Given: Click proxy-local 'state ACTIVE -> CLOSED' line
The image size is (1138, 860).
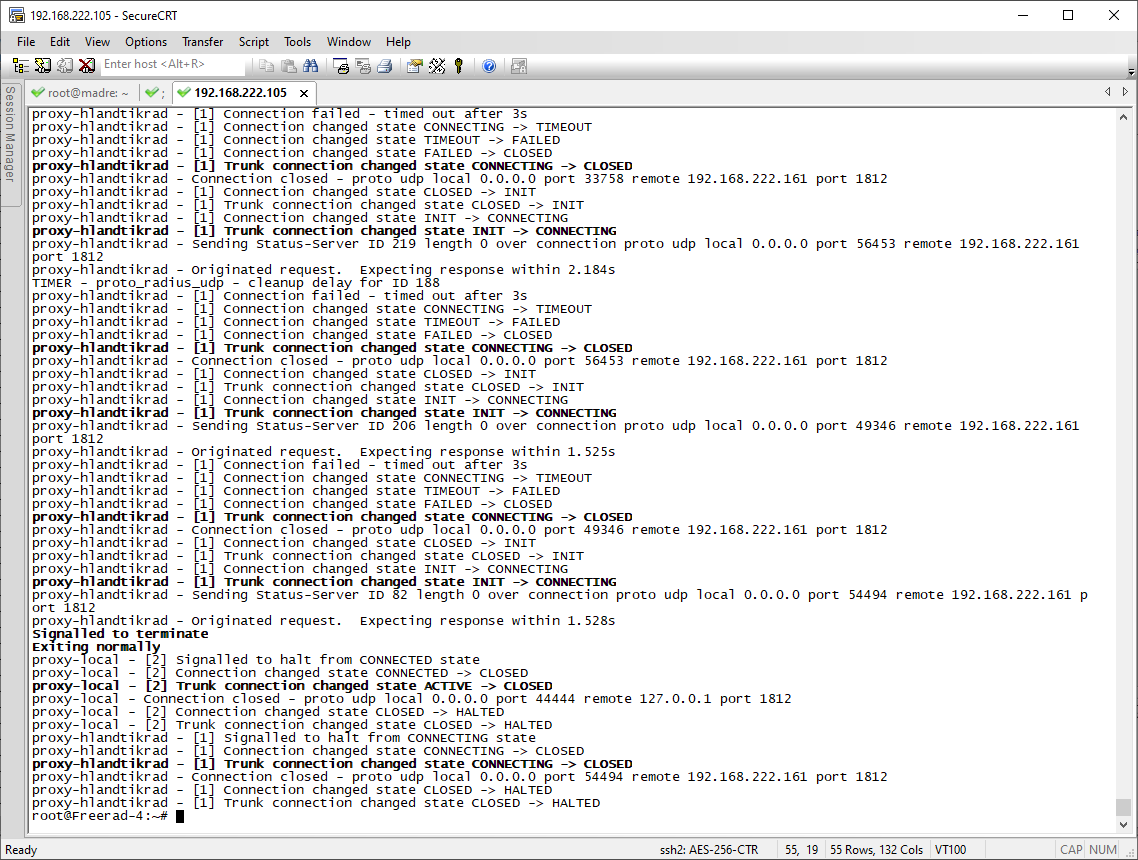Looking at the screenshot, I should coord(292,686).
